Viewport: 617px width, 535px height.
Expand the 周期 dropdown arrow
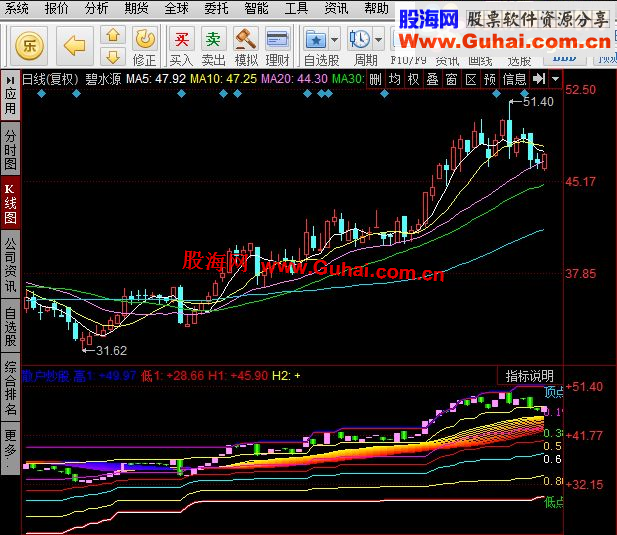379,39
